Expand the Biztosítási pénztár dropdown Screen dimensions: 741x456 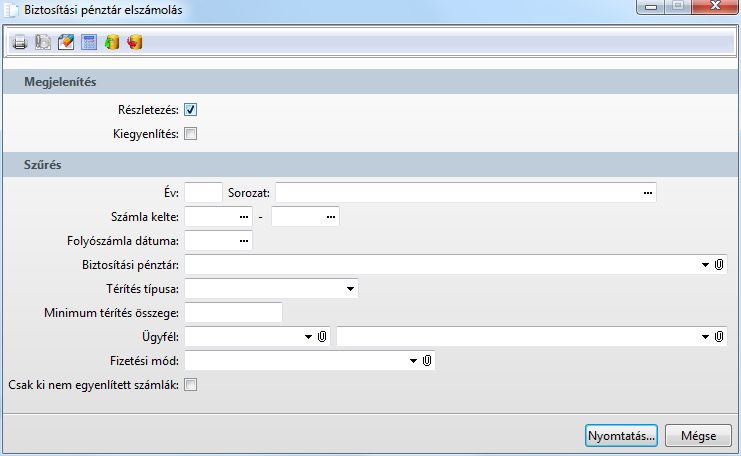point(705,265)
